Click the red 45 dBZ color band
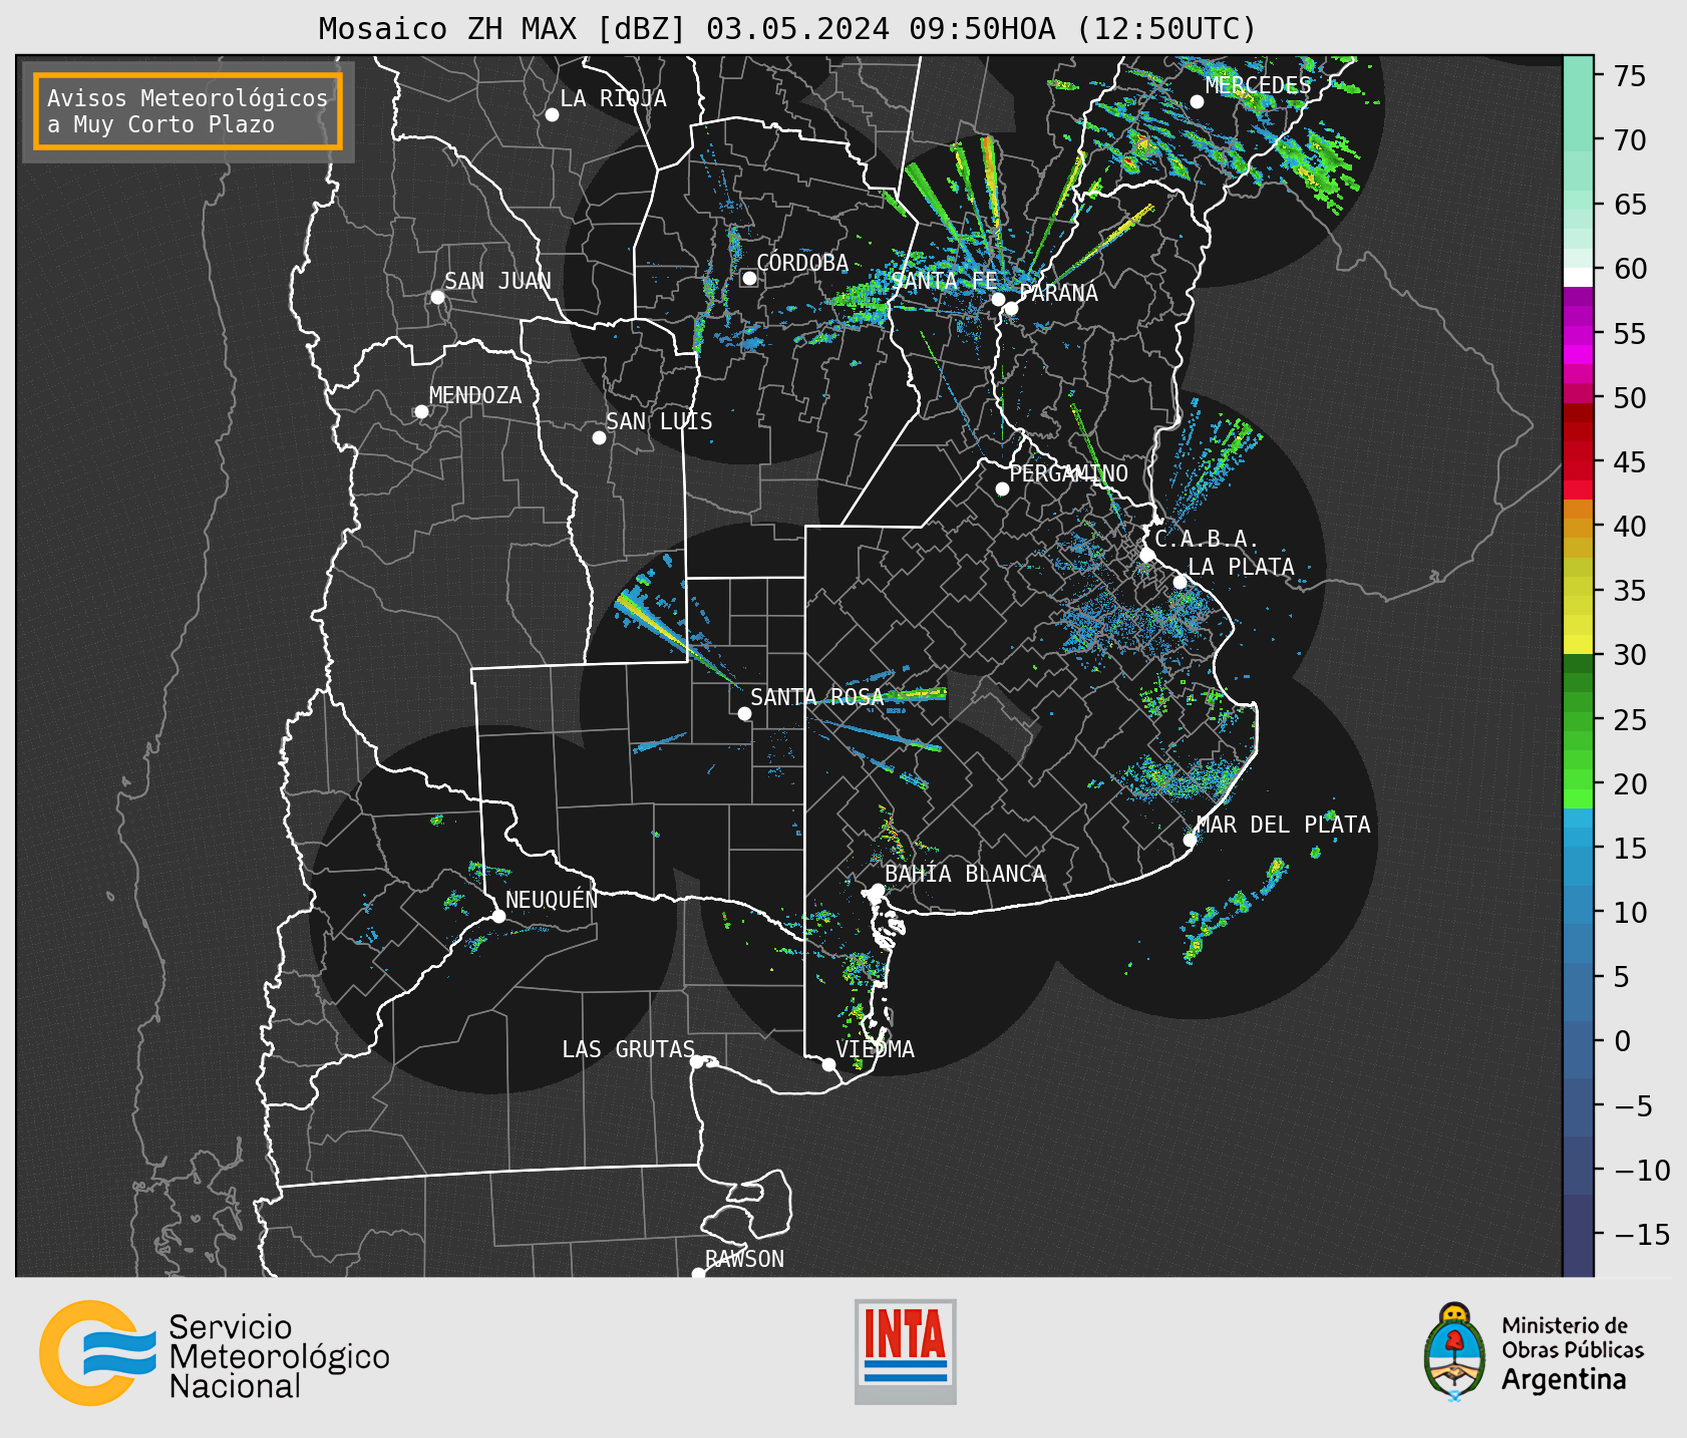 coord(1578,462)
